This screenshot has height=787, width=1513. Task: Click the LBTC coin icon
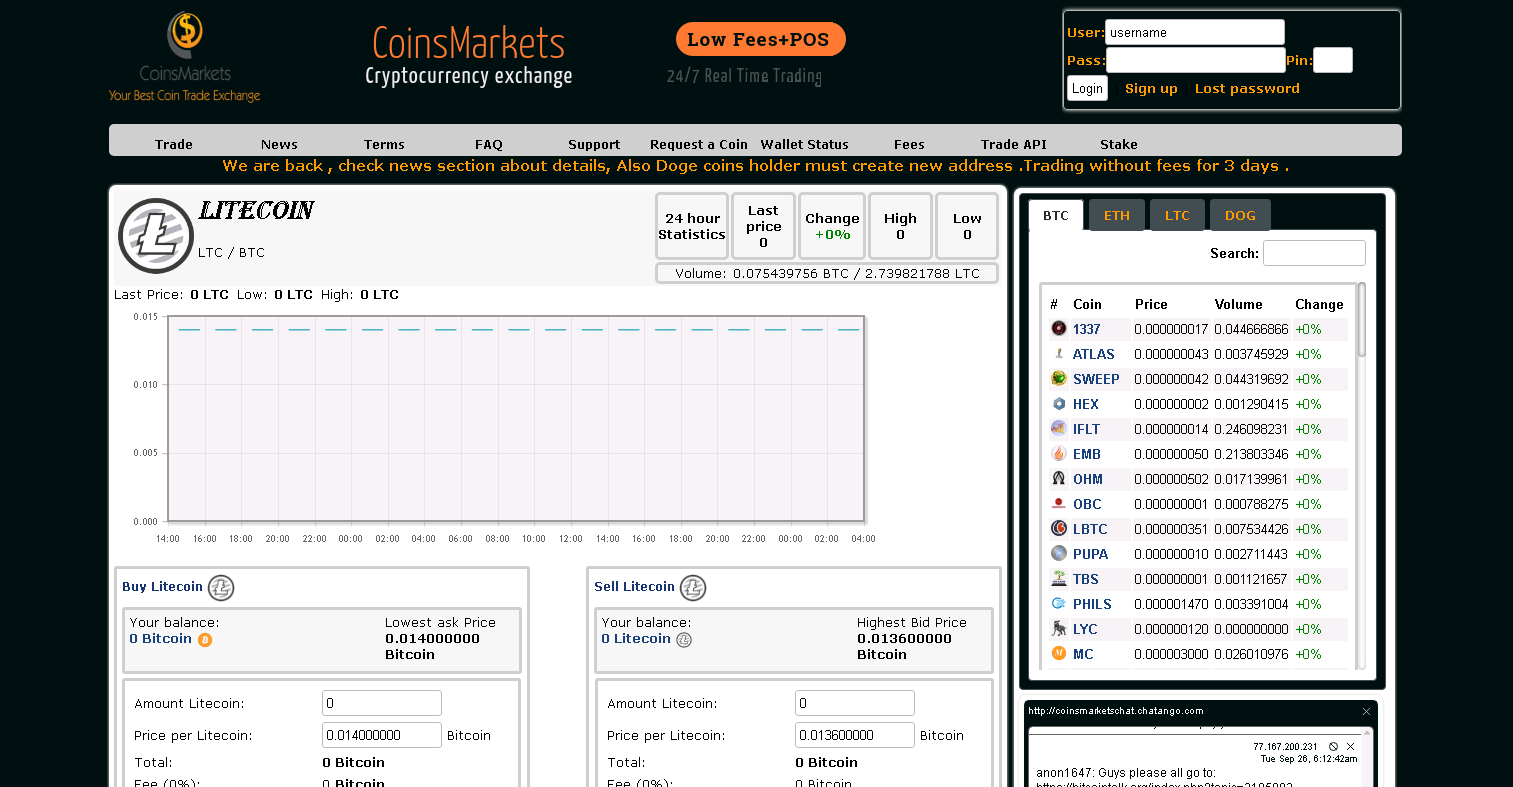click(x=1059, y=528)
